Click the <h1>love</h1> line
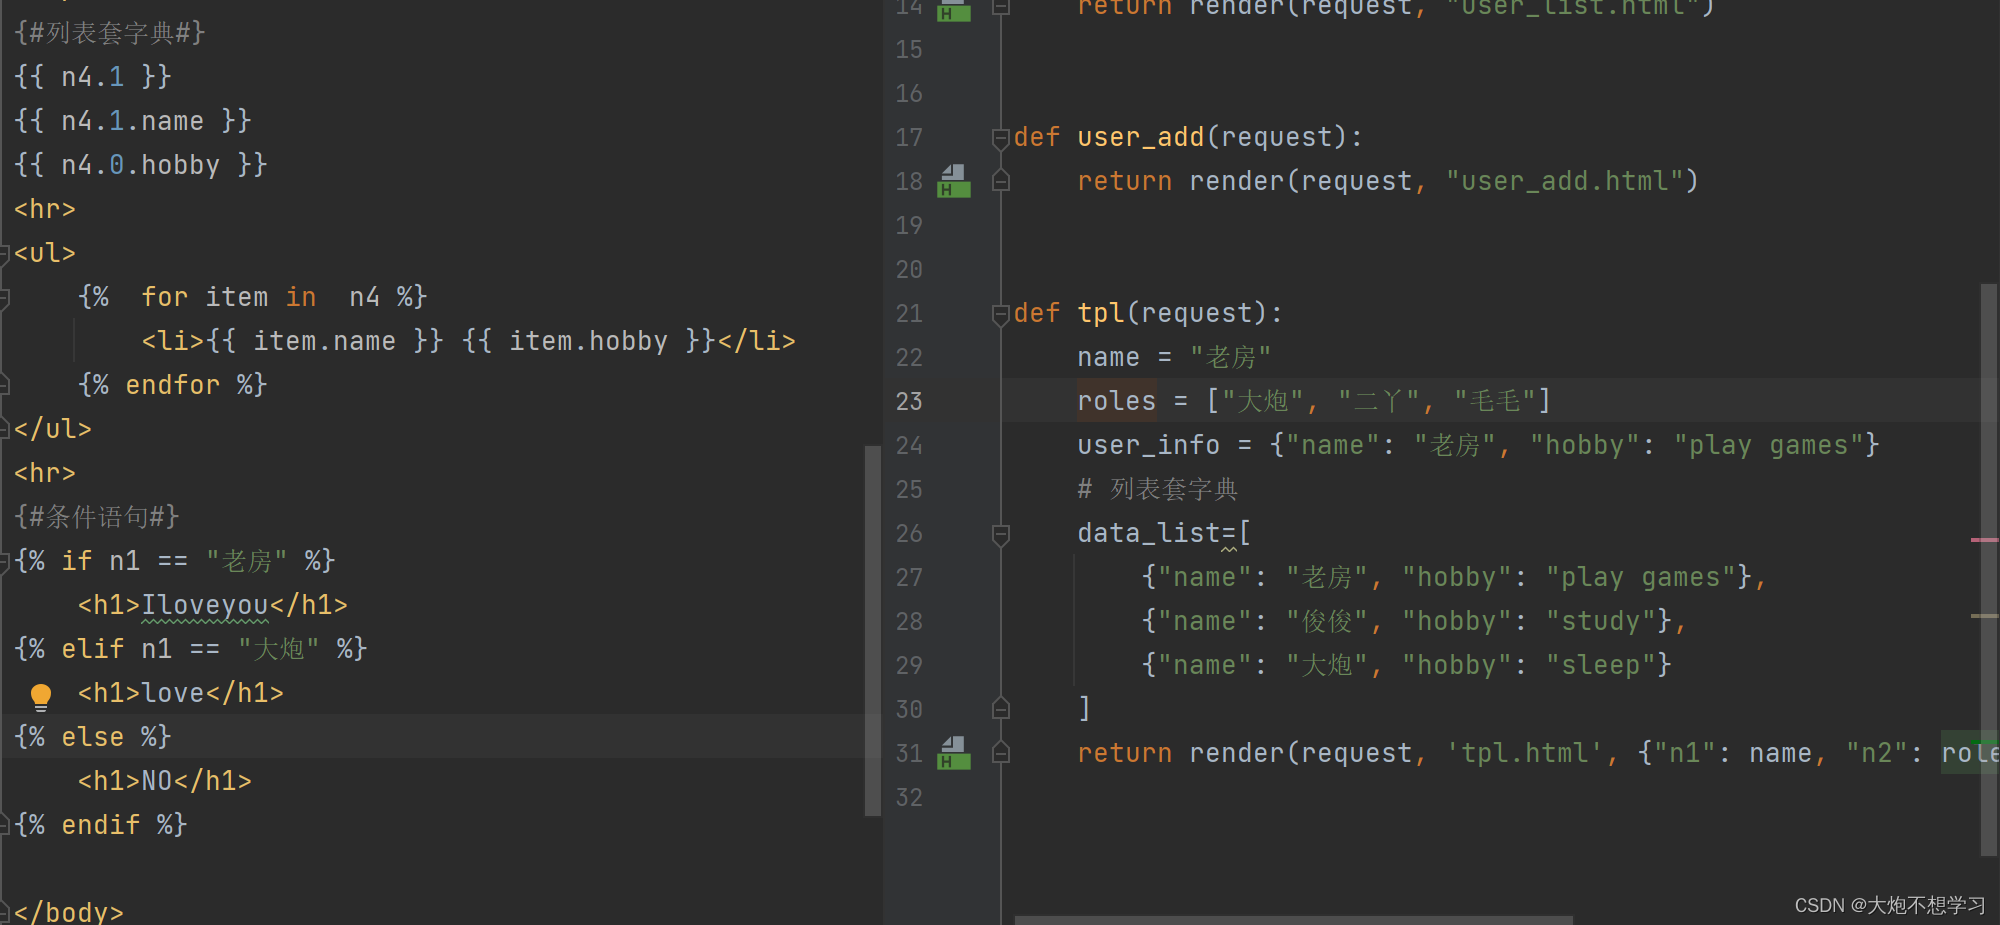The image size is (2000, 925). pos(181,694)
